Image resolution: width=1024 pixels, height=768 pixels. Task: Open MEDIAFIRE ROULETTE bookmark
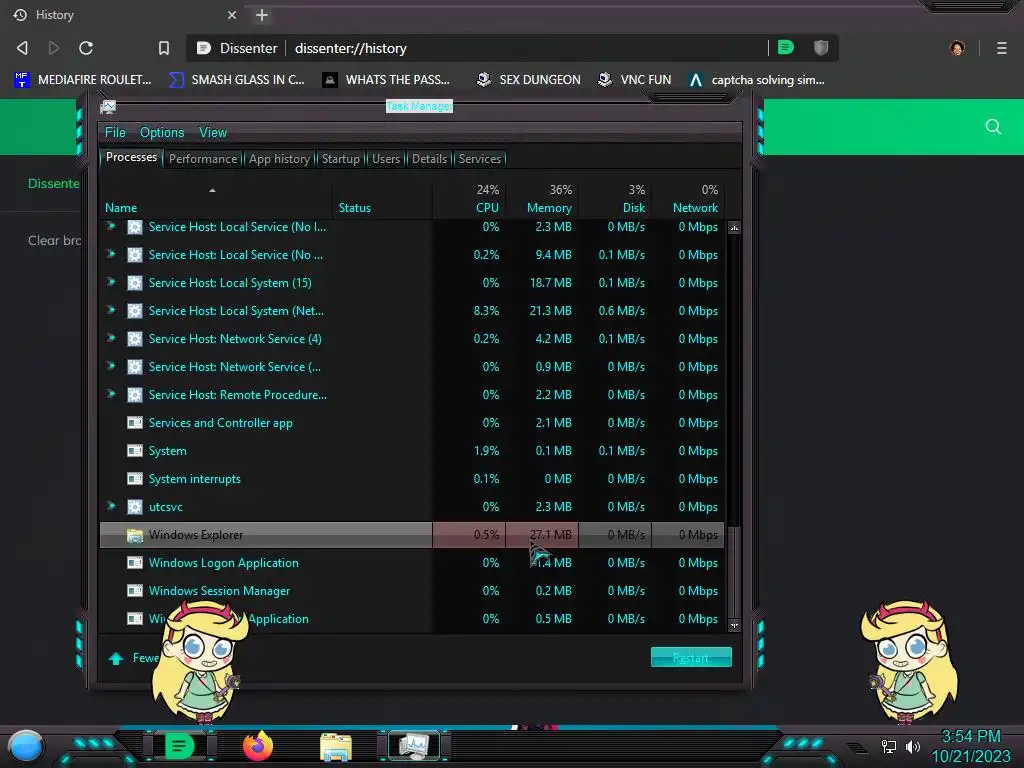tap(82, 80)
